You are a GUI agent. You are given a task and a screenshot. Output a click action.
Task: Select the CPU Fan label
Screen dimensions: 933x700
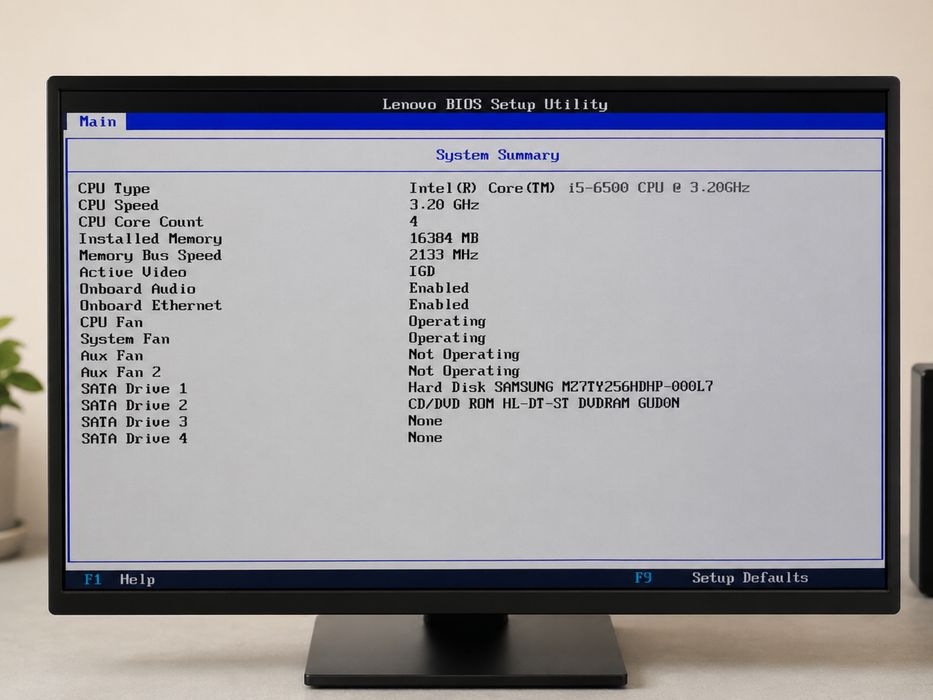112,322
